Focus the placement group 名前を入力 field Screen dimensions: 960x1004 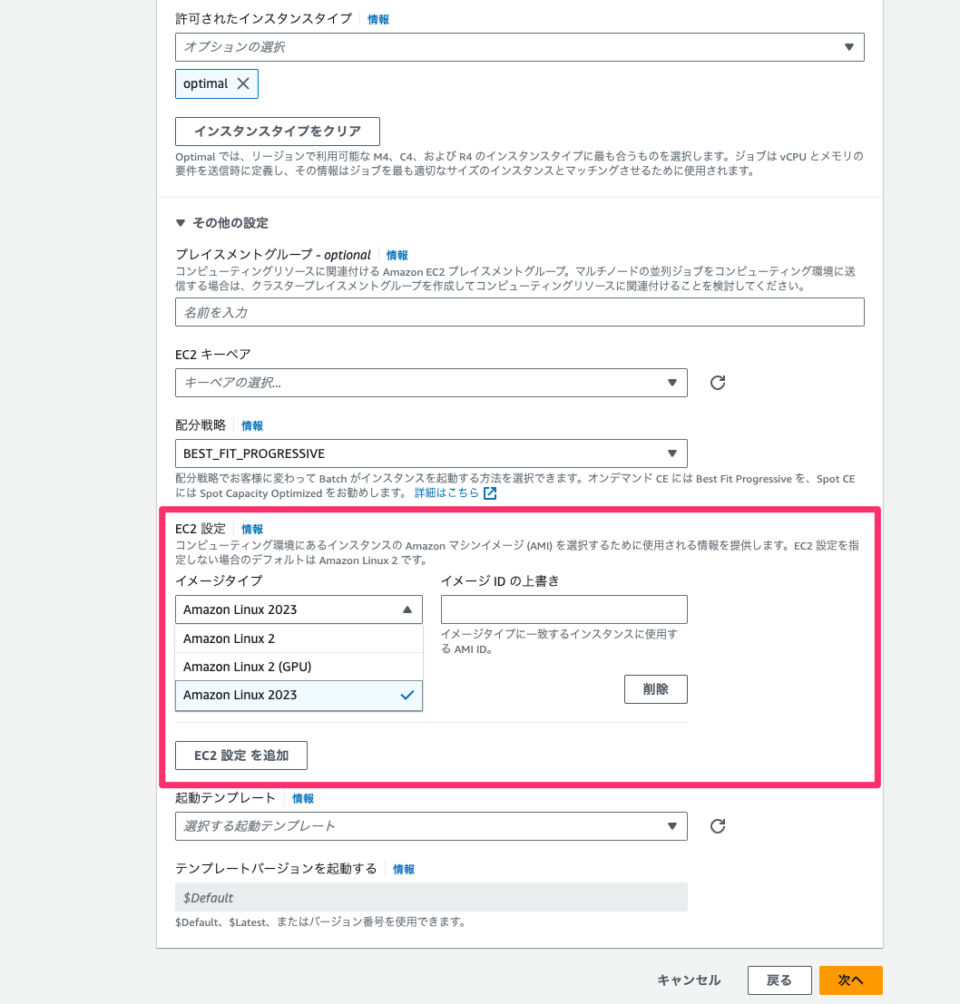click(x=519, y=312)
